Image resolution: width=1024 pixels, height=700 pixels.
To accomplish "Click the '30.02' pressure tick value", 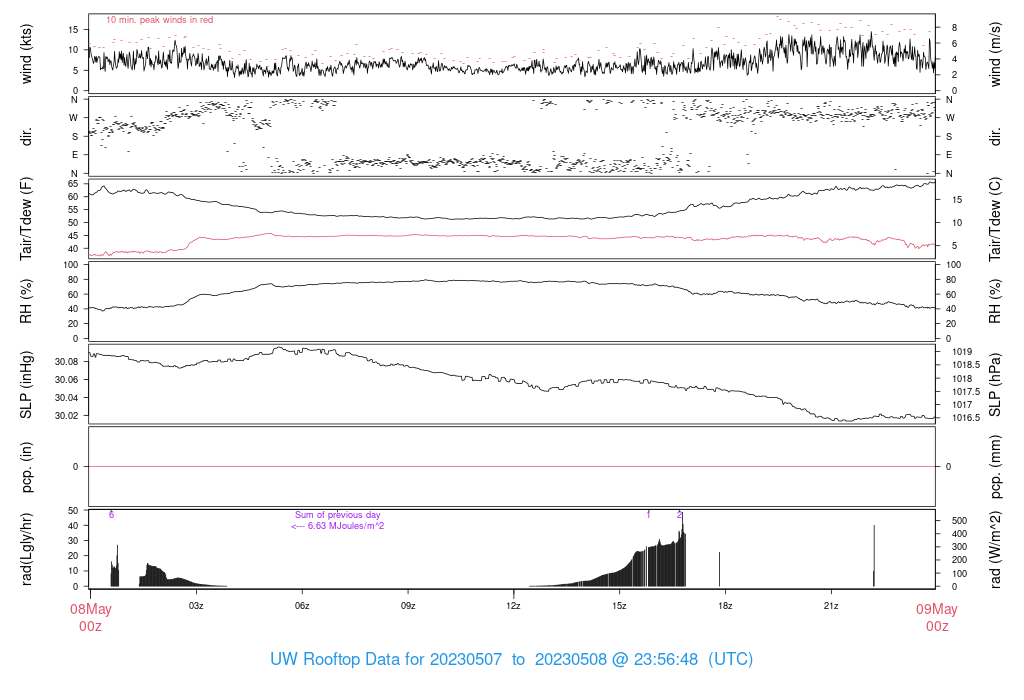I will [x=67, y=415].
